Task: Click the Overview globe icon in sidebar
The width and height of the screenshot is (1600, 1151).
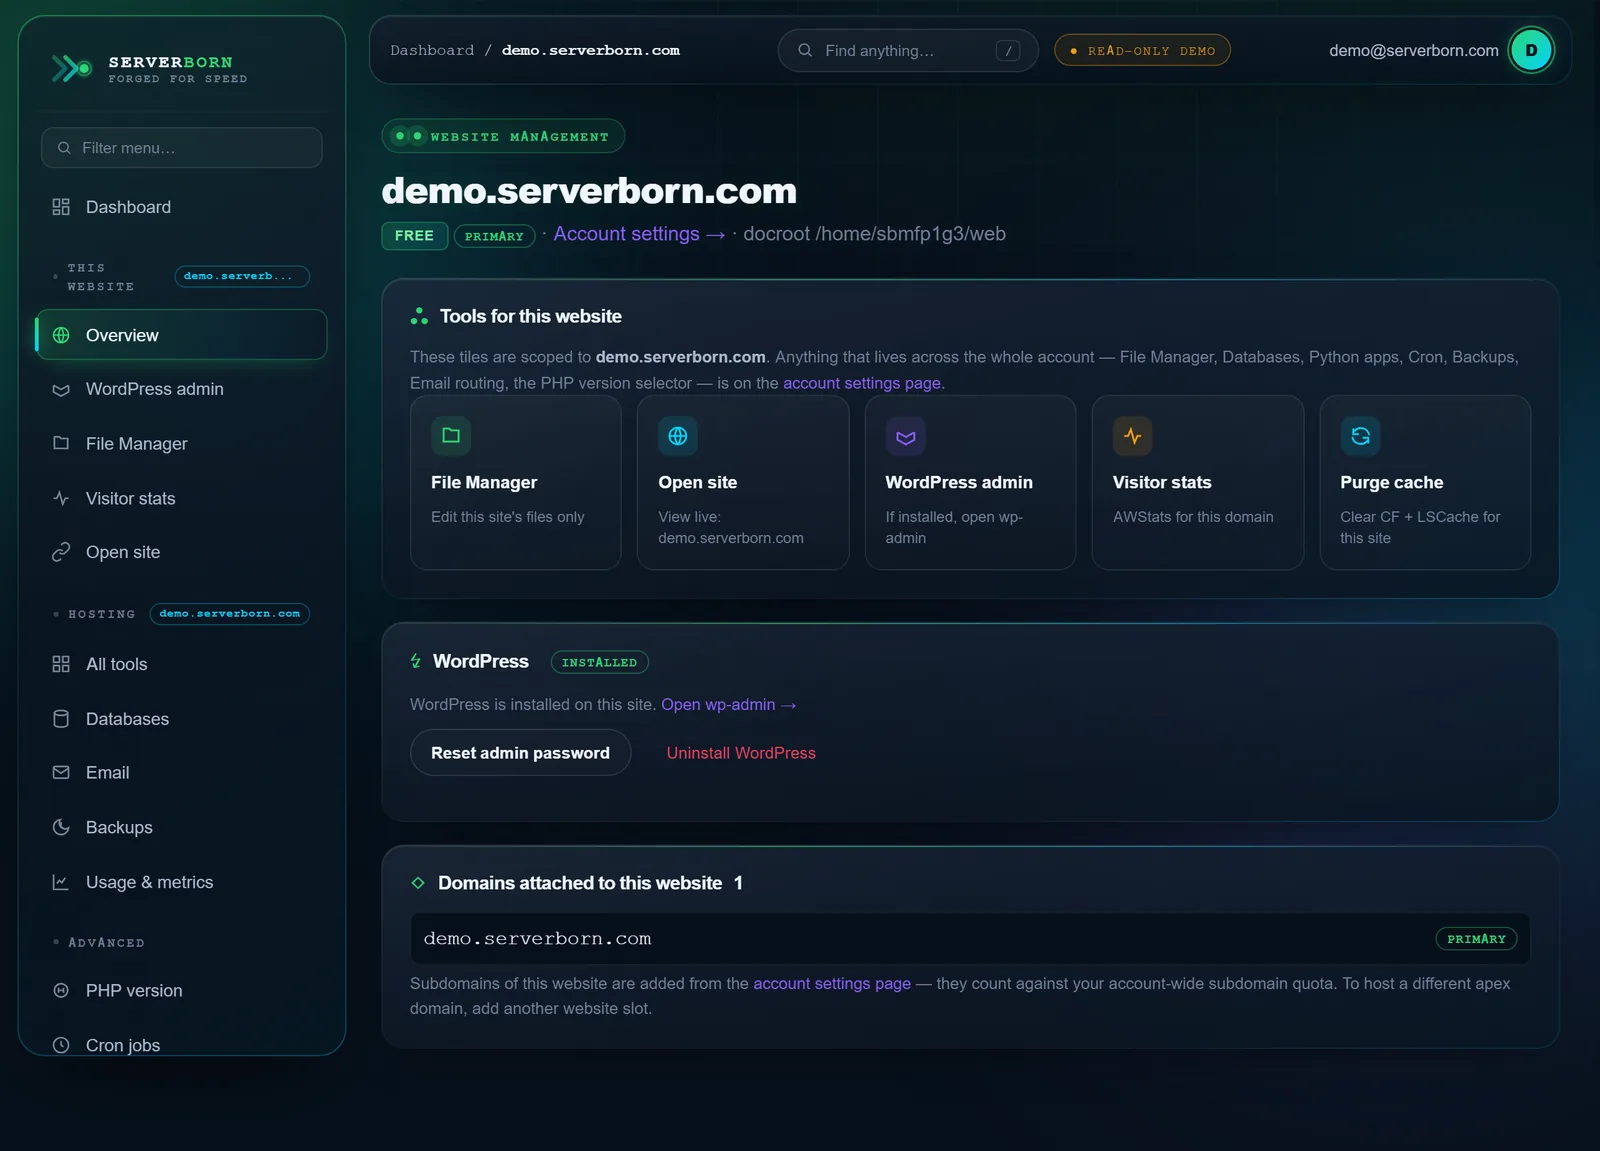Action: [61, 335]
